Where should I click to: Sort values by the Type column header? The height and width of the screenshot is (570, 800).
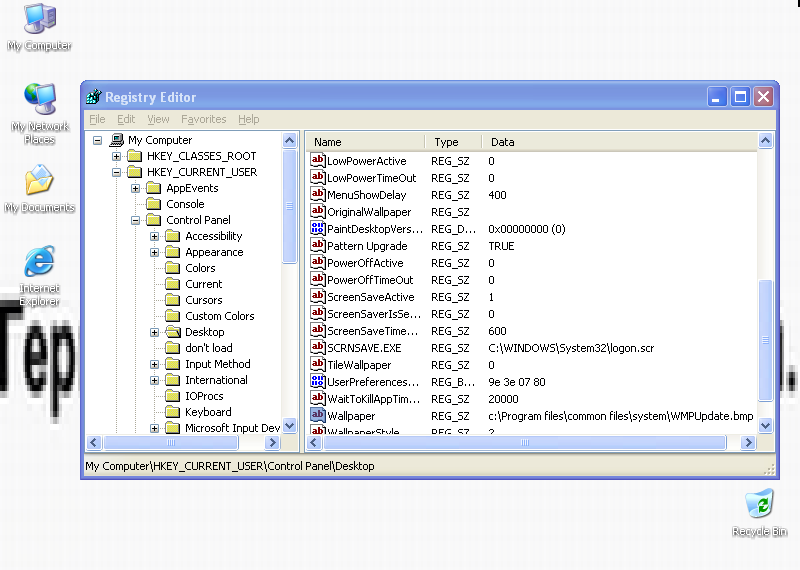(x=453, y=142)
